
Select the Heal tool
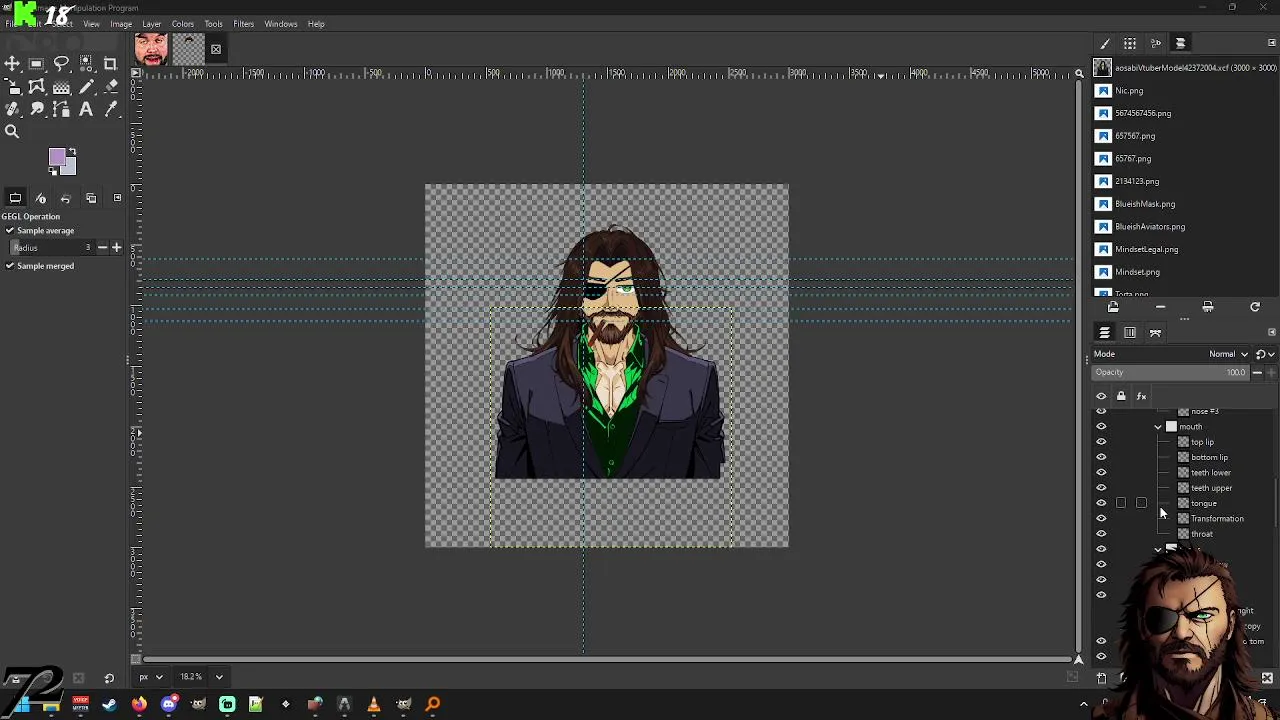(x=12, y=110)
